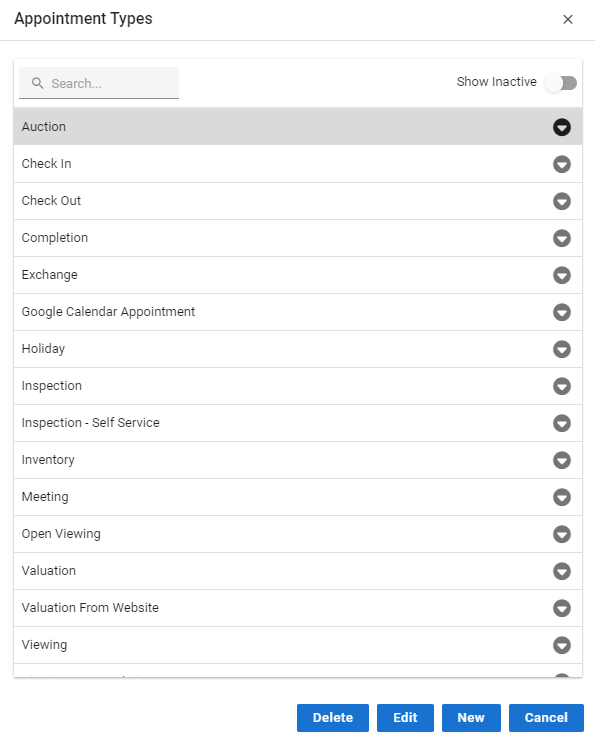
Task: Click the Viewing row arrow icon
Action: click(562, 645)
